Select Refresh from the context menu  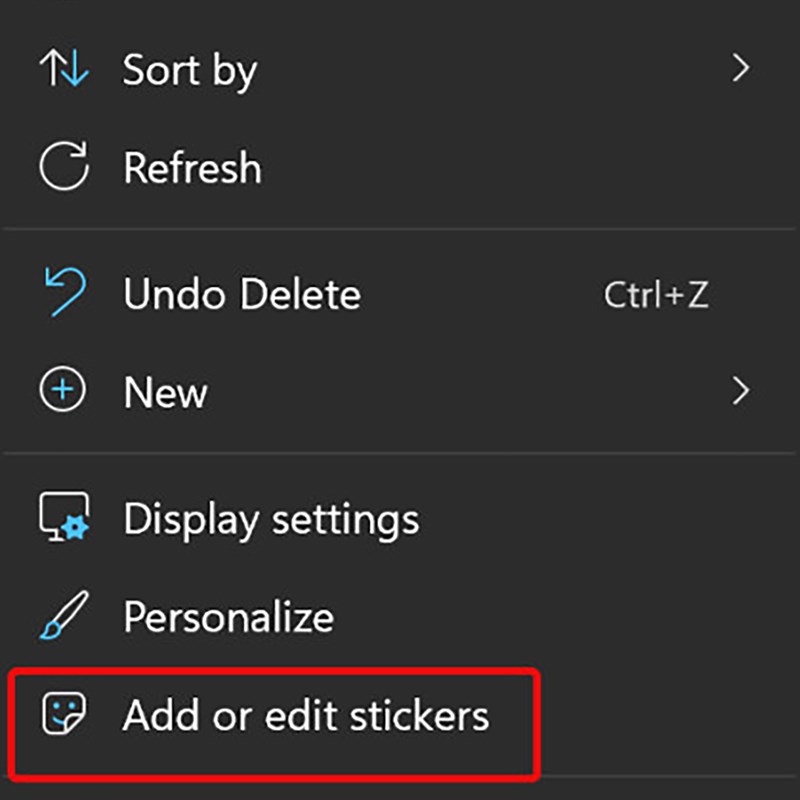(193, 167)
